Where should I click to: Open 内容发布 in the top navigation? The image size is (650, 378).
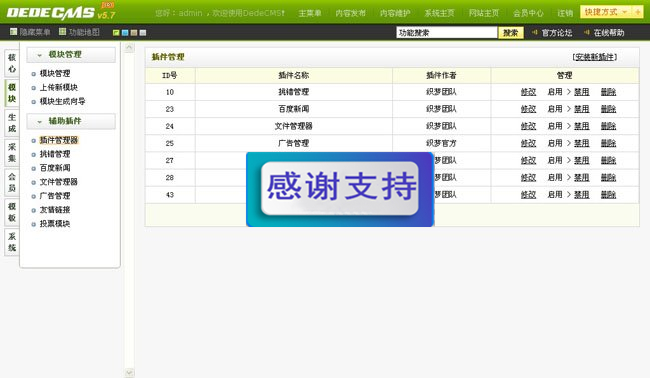tap(351, 13)
